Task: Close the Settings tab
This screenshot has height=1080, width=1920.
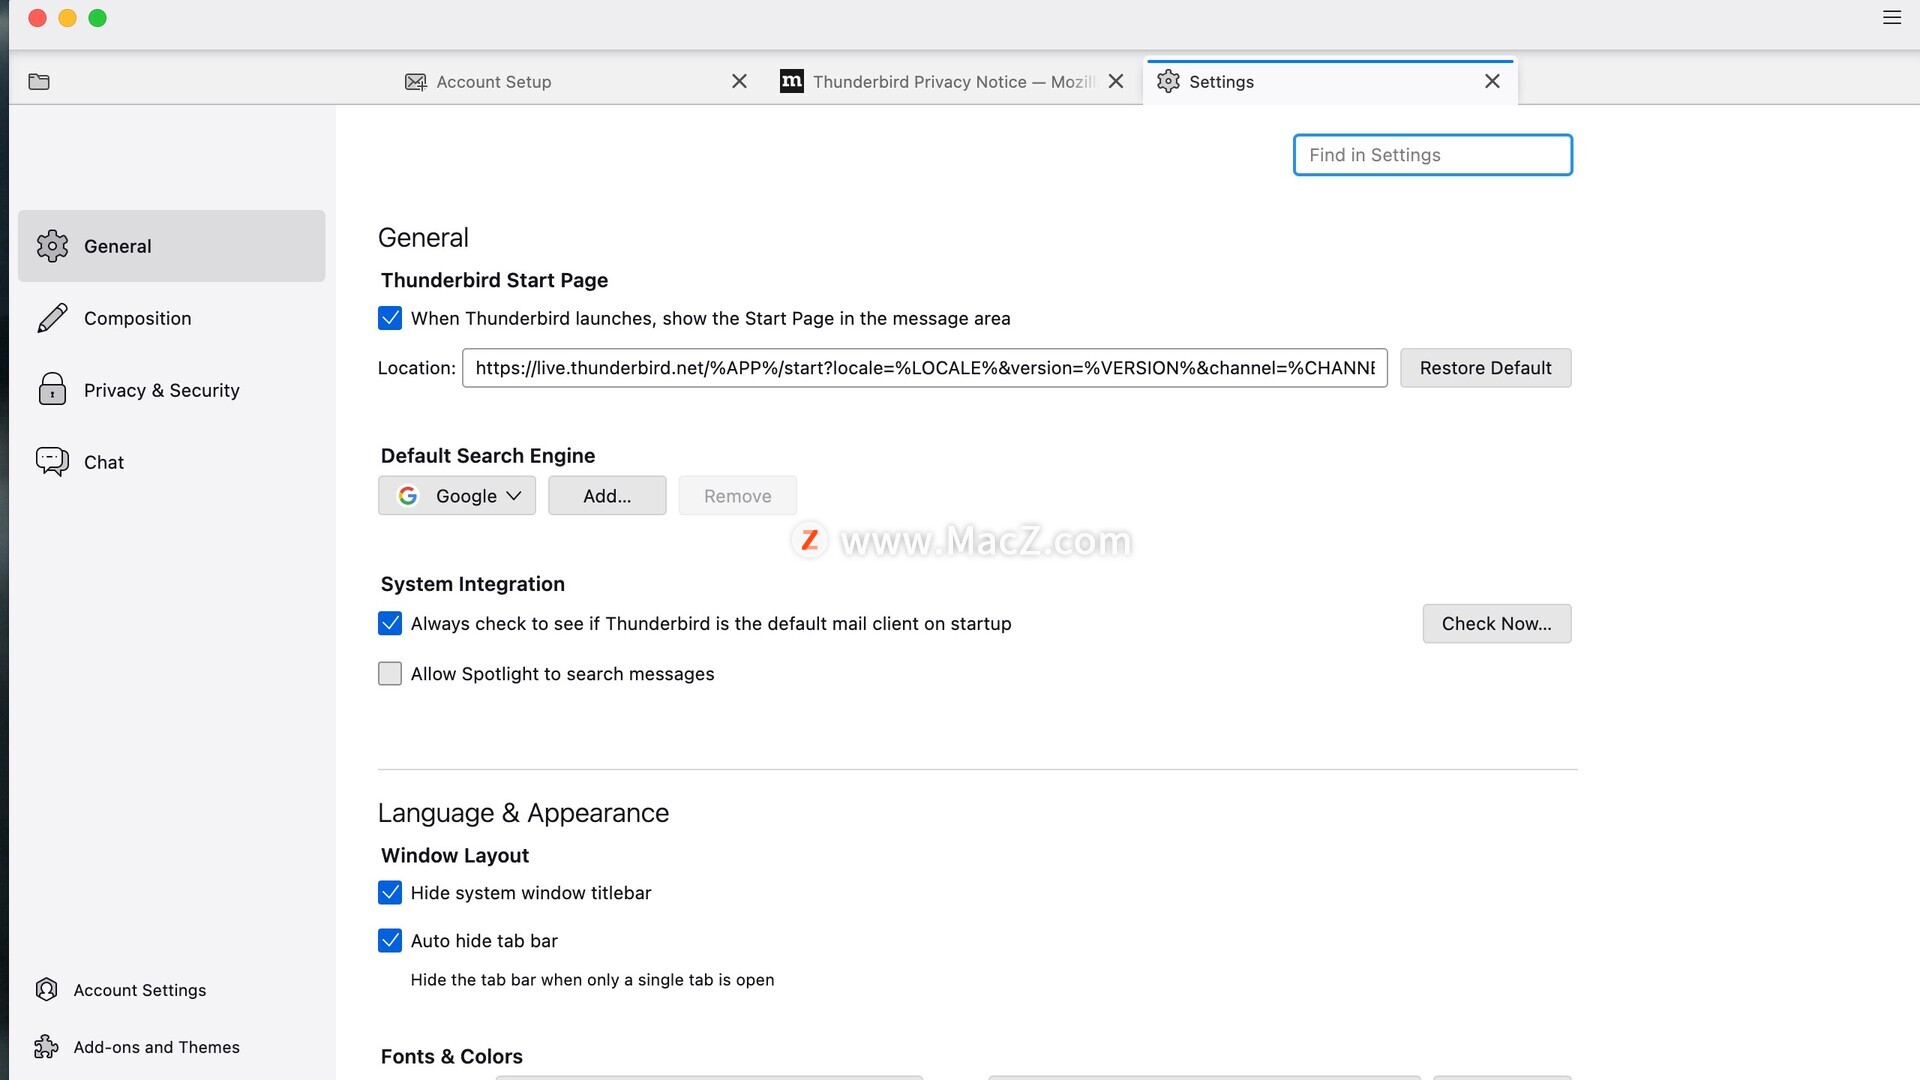Action: 1492,81
